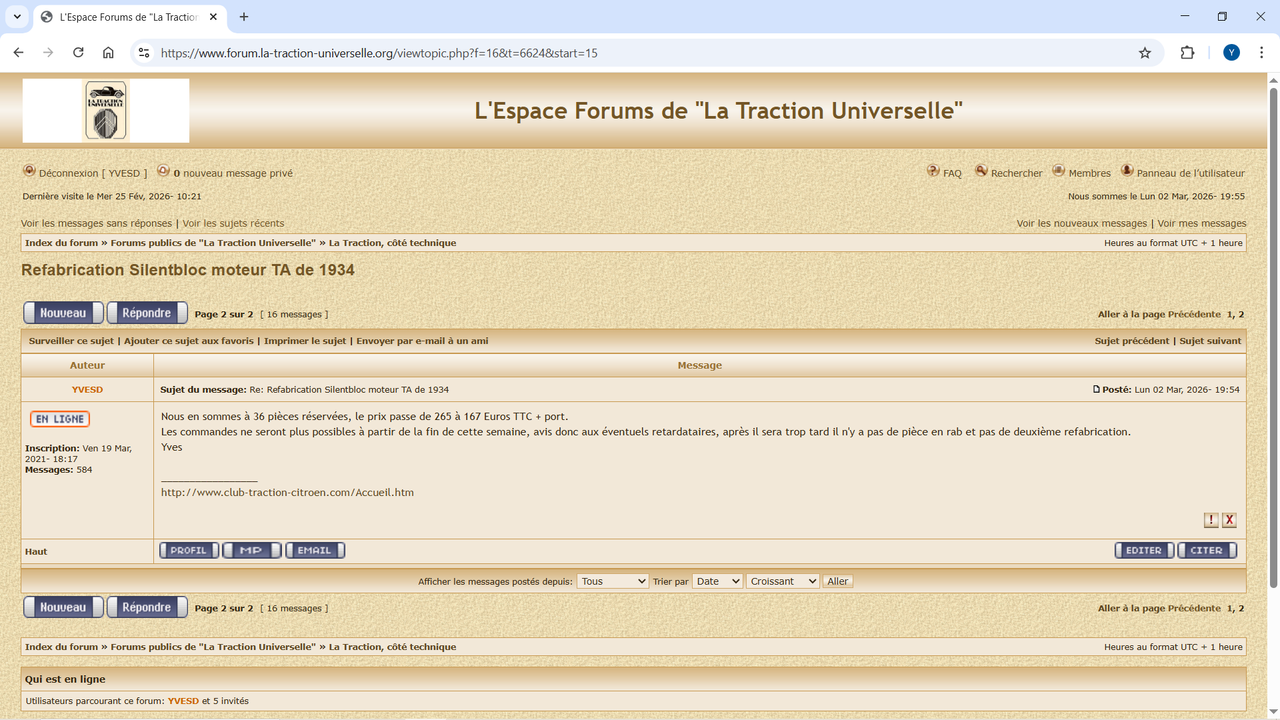Open the FAQ using its question mark icon
Viewport: 1280px width, 720px height.
pyautogui.click(x=933, y=172)
